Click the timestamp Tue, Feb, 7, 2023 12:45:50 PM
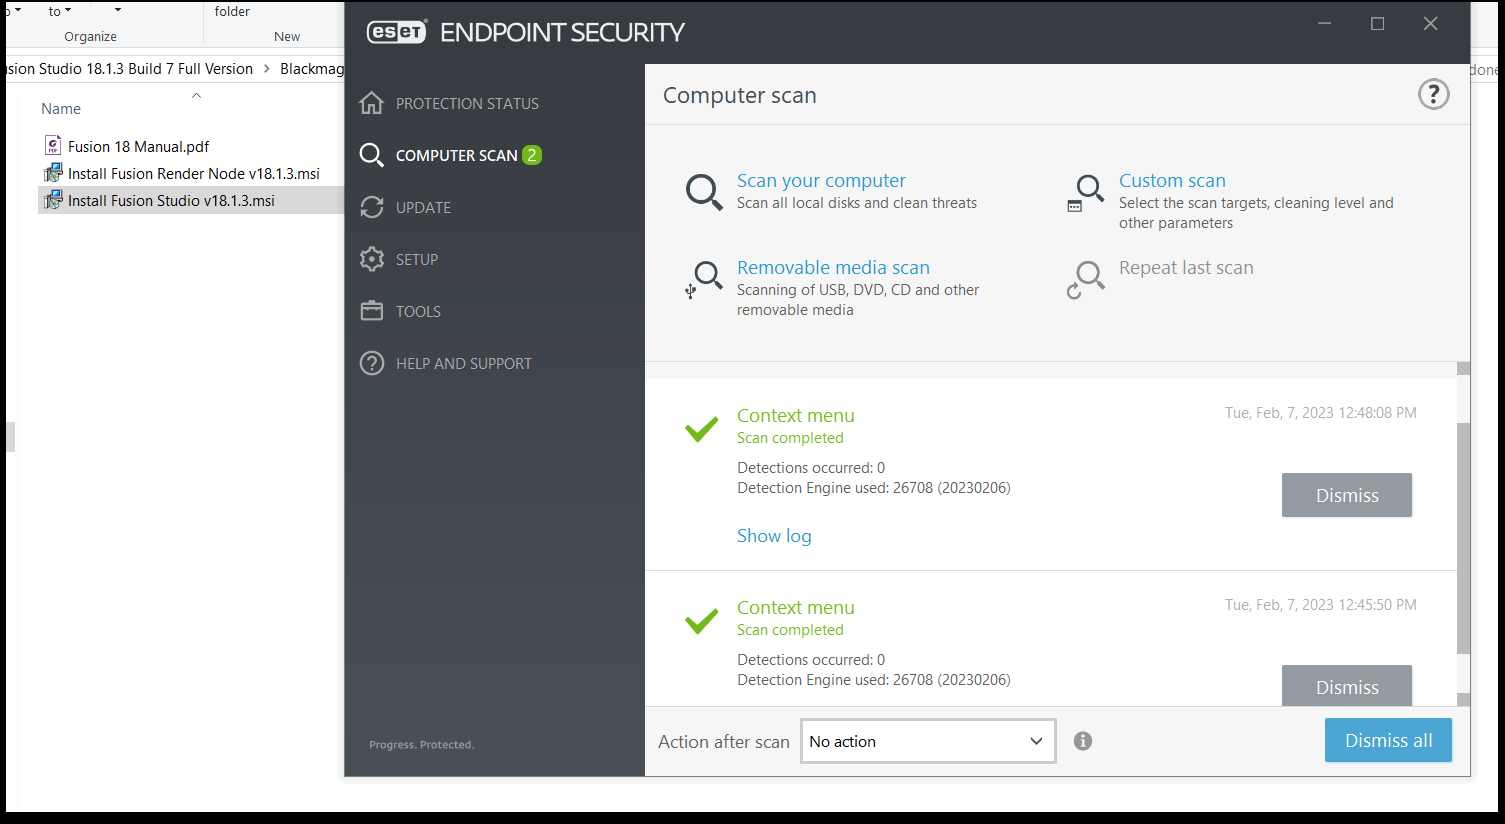Screen dimensions: 1505x824 tap(1320, 605)
